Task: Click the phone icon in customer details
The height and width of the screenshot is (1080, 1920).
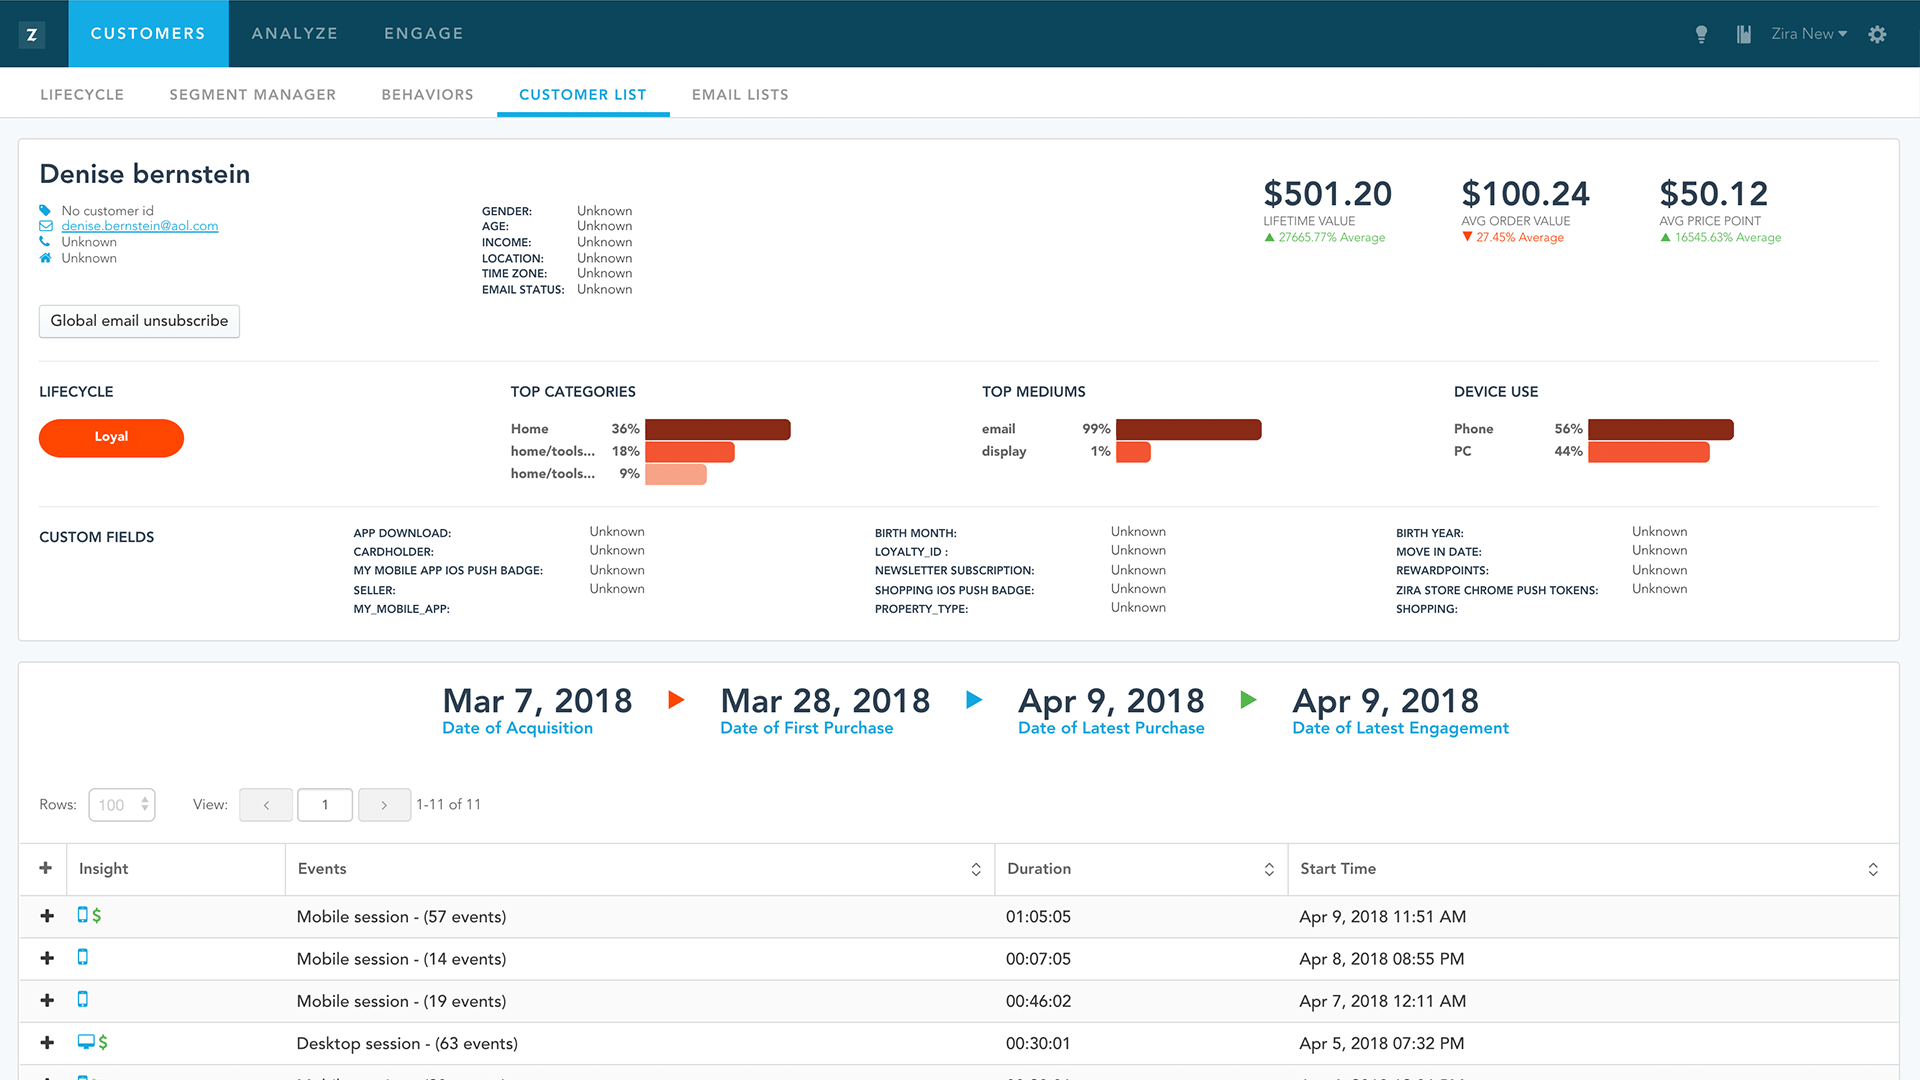Action: tap(46, 241)
